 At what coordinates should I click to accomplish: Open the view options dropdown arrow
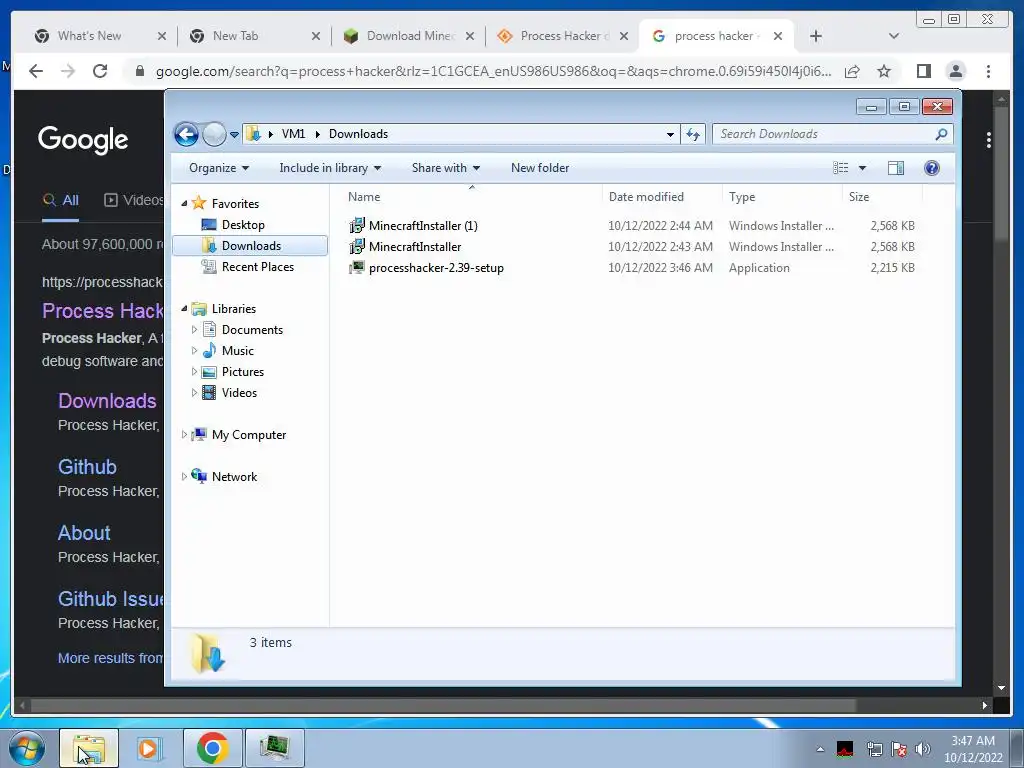tap(862, 168)
